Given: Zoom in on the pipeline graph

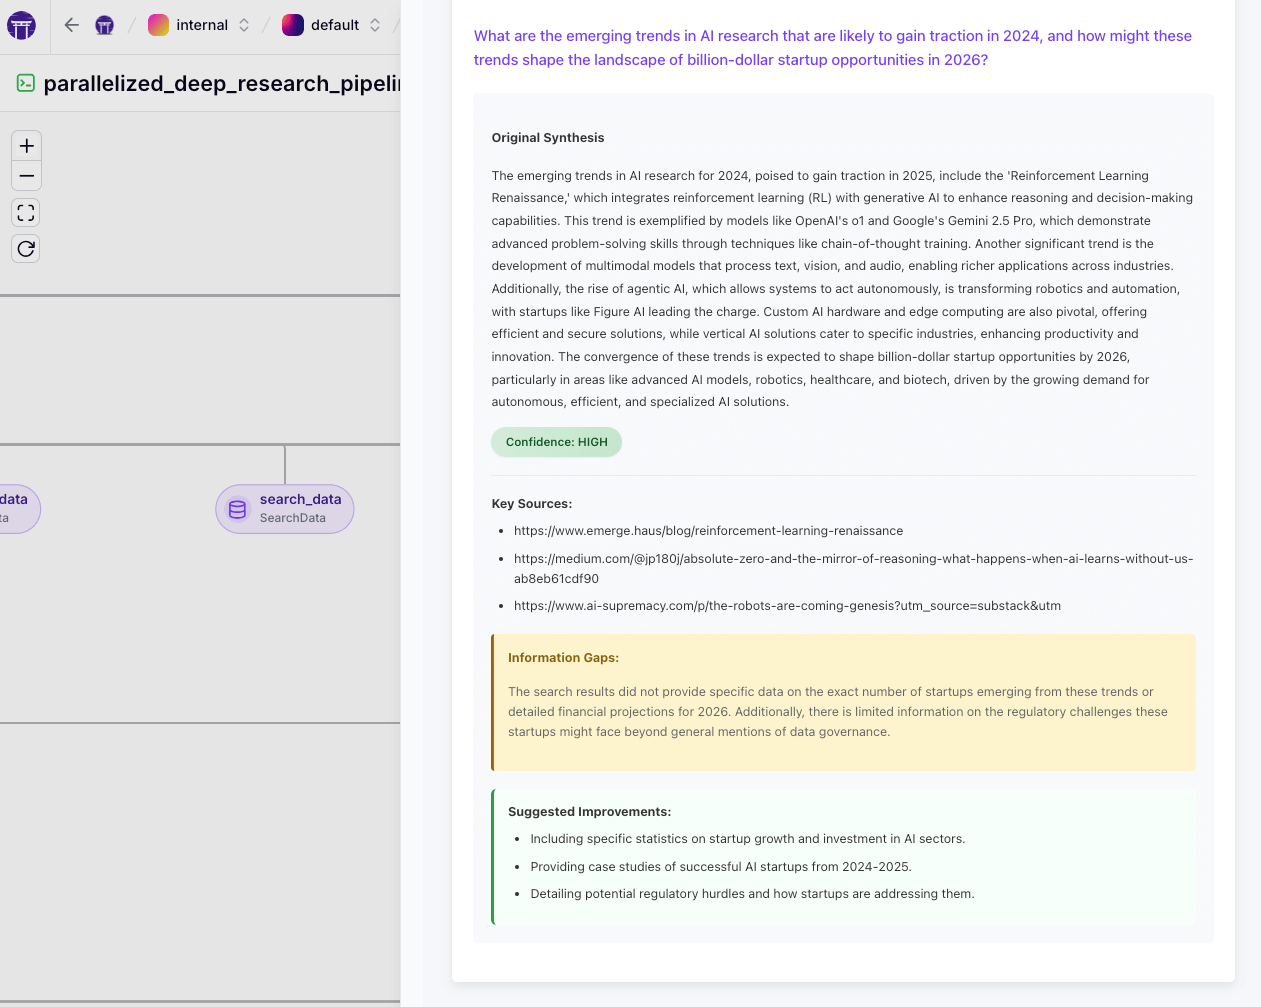Looking at the screenshot, I should coord(27,146).
